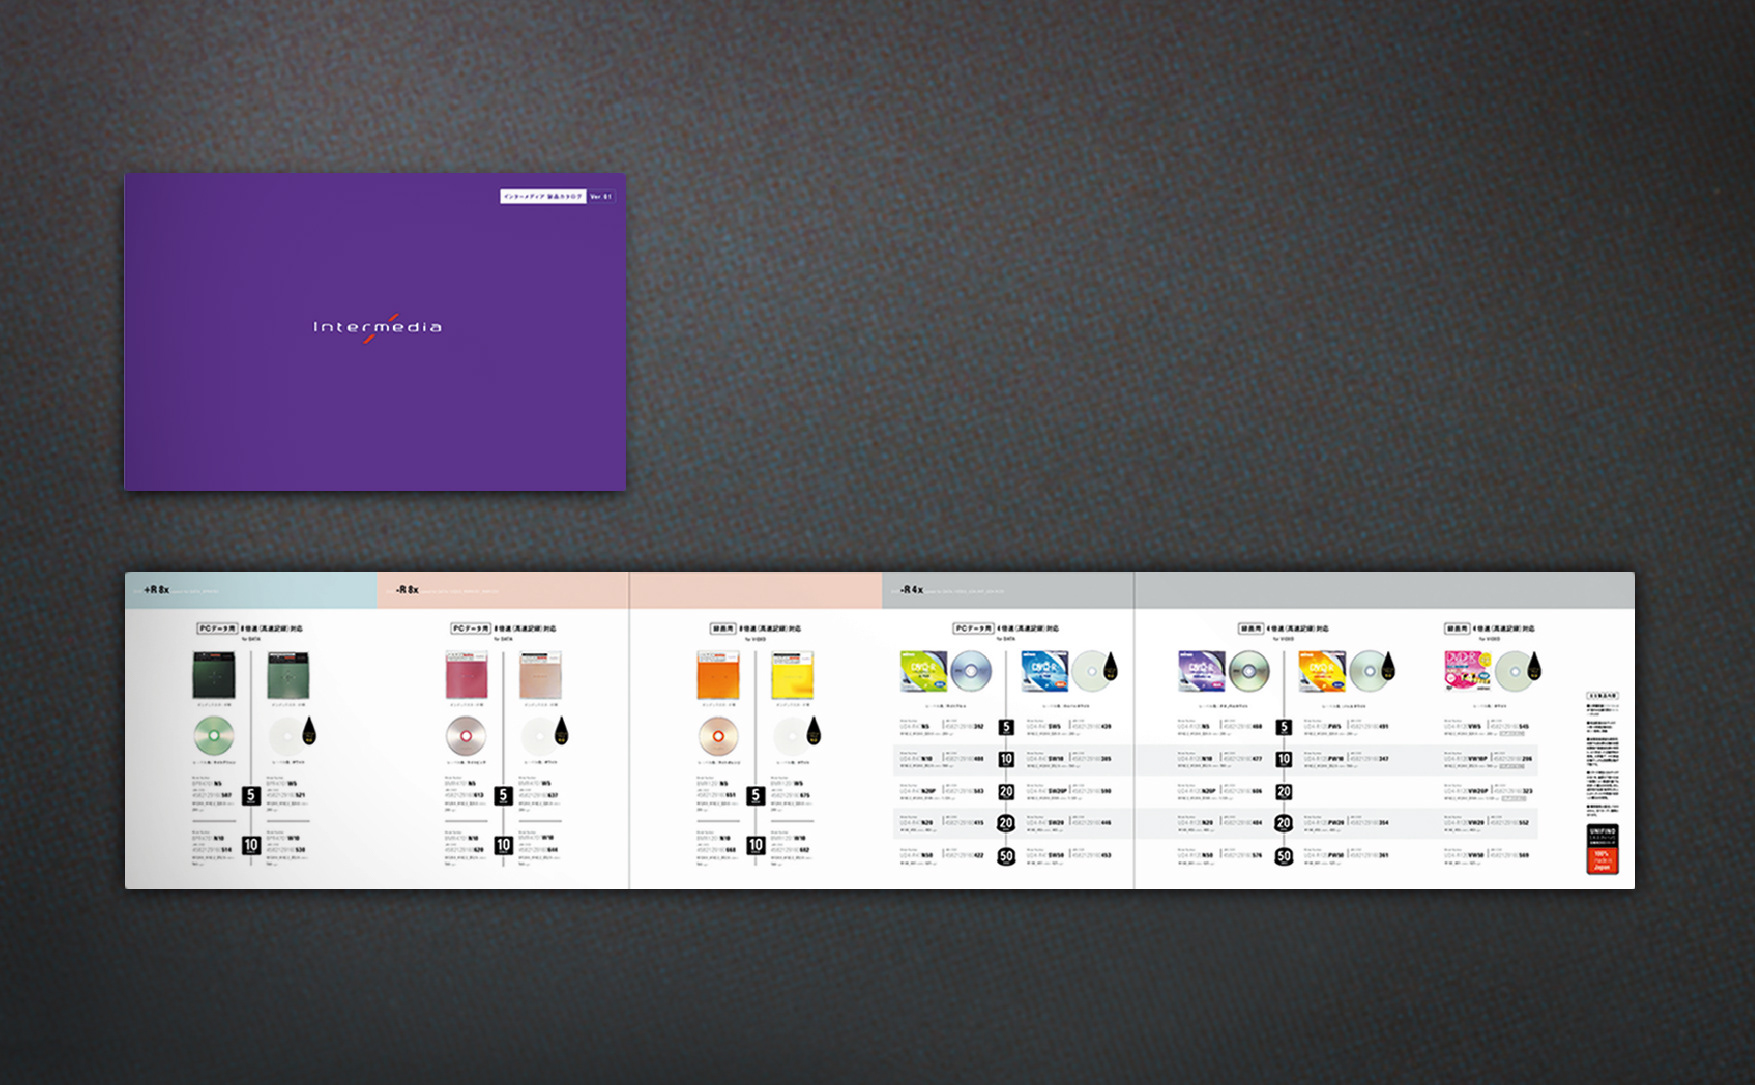Click square 20-pack badge in -R 4x PC data column
Image resolution: width=1755 pixels, height=1085 pixels.
[1006, 791]
